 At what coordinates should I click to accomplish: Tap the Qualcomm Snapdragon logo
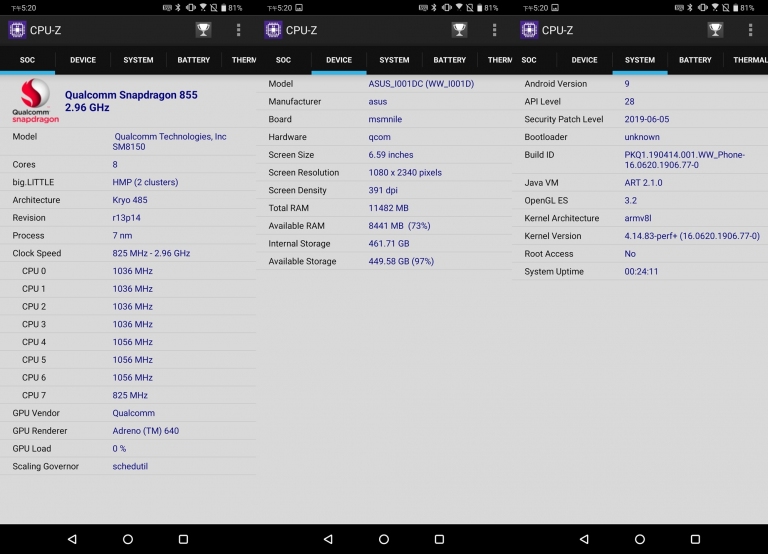35,100
